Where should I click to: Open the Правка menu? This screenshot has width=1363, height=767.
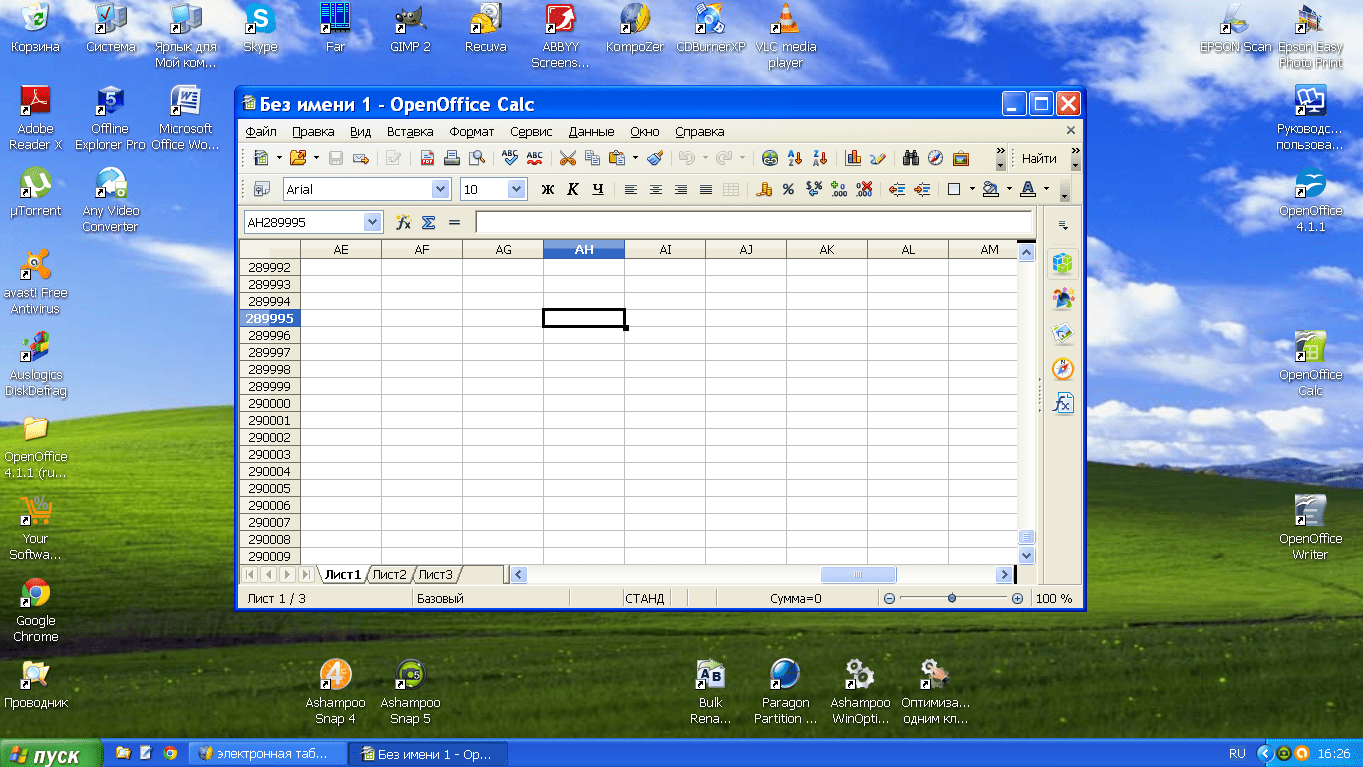(x=313, y=131)
